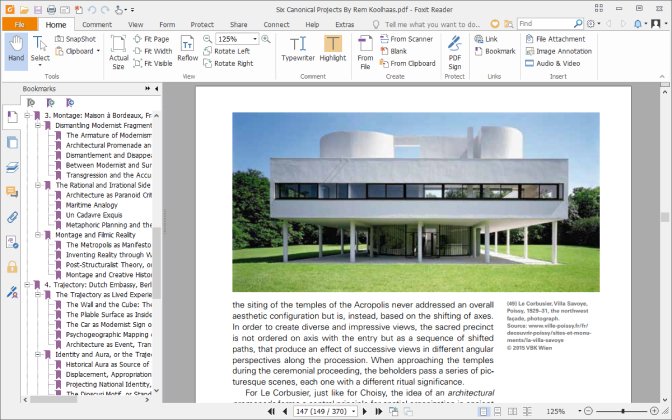Rotate Left the page view
Screen dimensions: 672x420
[227, 51]
